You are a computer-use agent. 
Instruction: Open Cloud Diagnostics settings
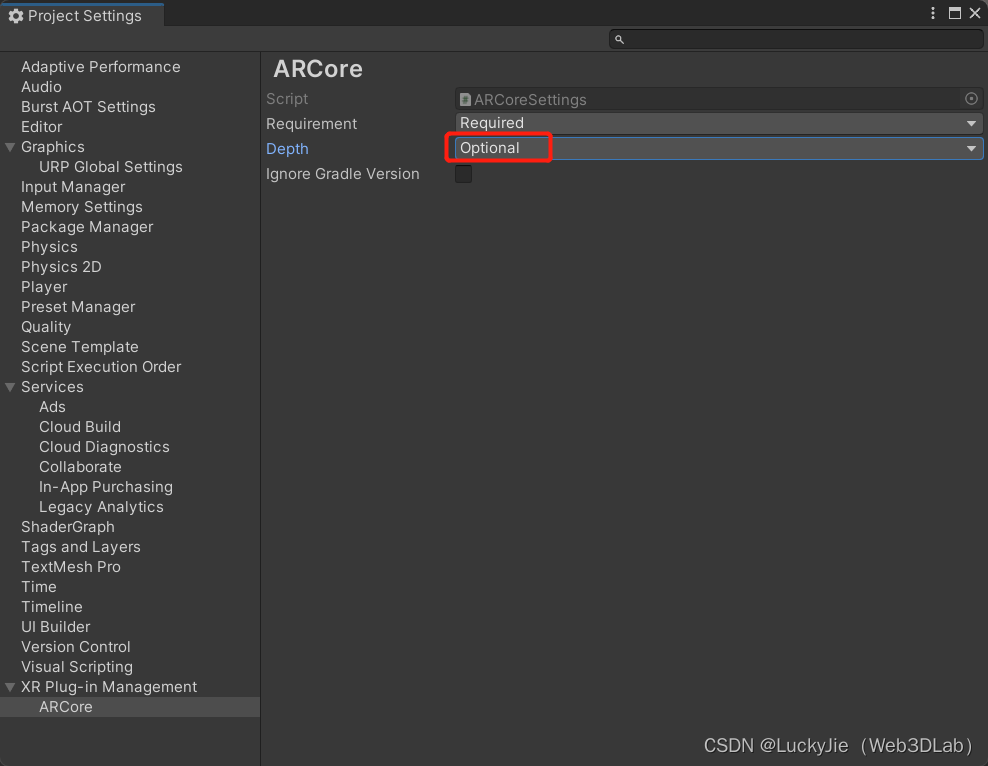[x=104, y=447]
